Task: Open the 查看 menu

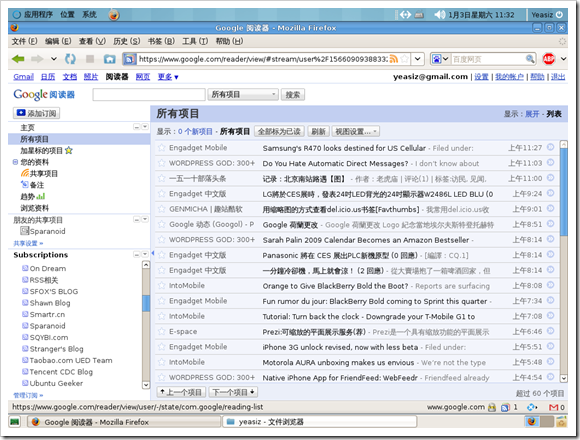Action: (92, 41)
